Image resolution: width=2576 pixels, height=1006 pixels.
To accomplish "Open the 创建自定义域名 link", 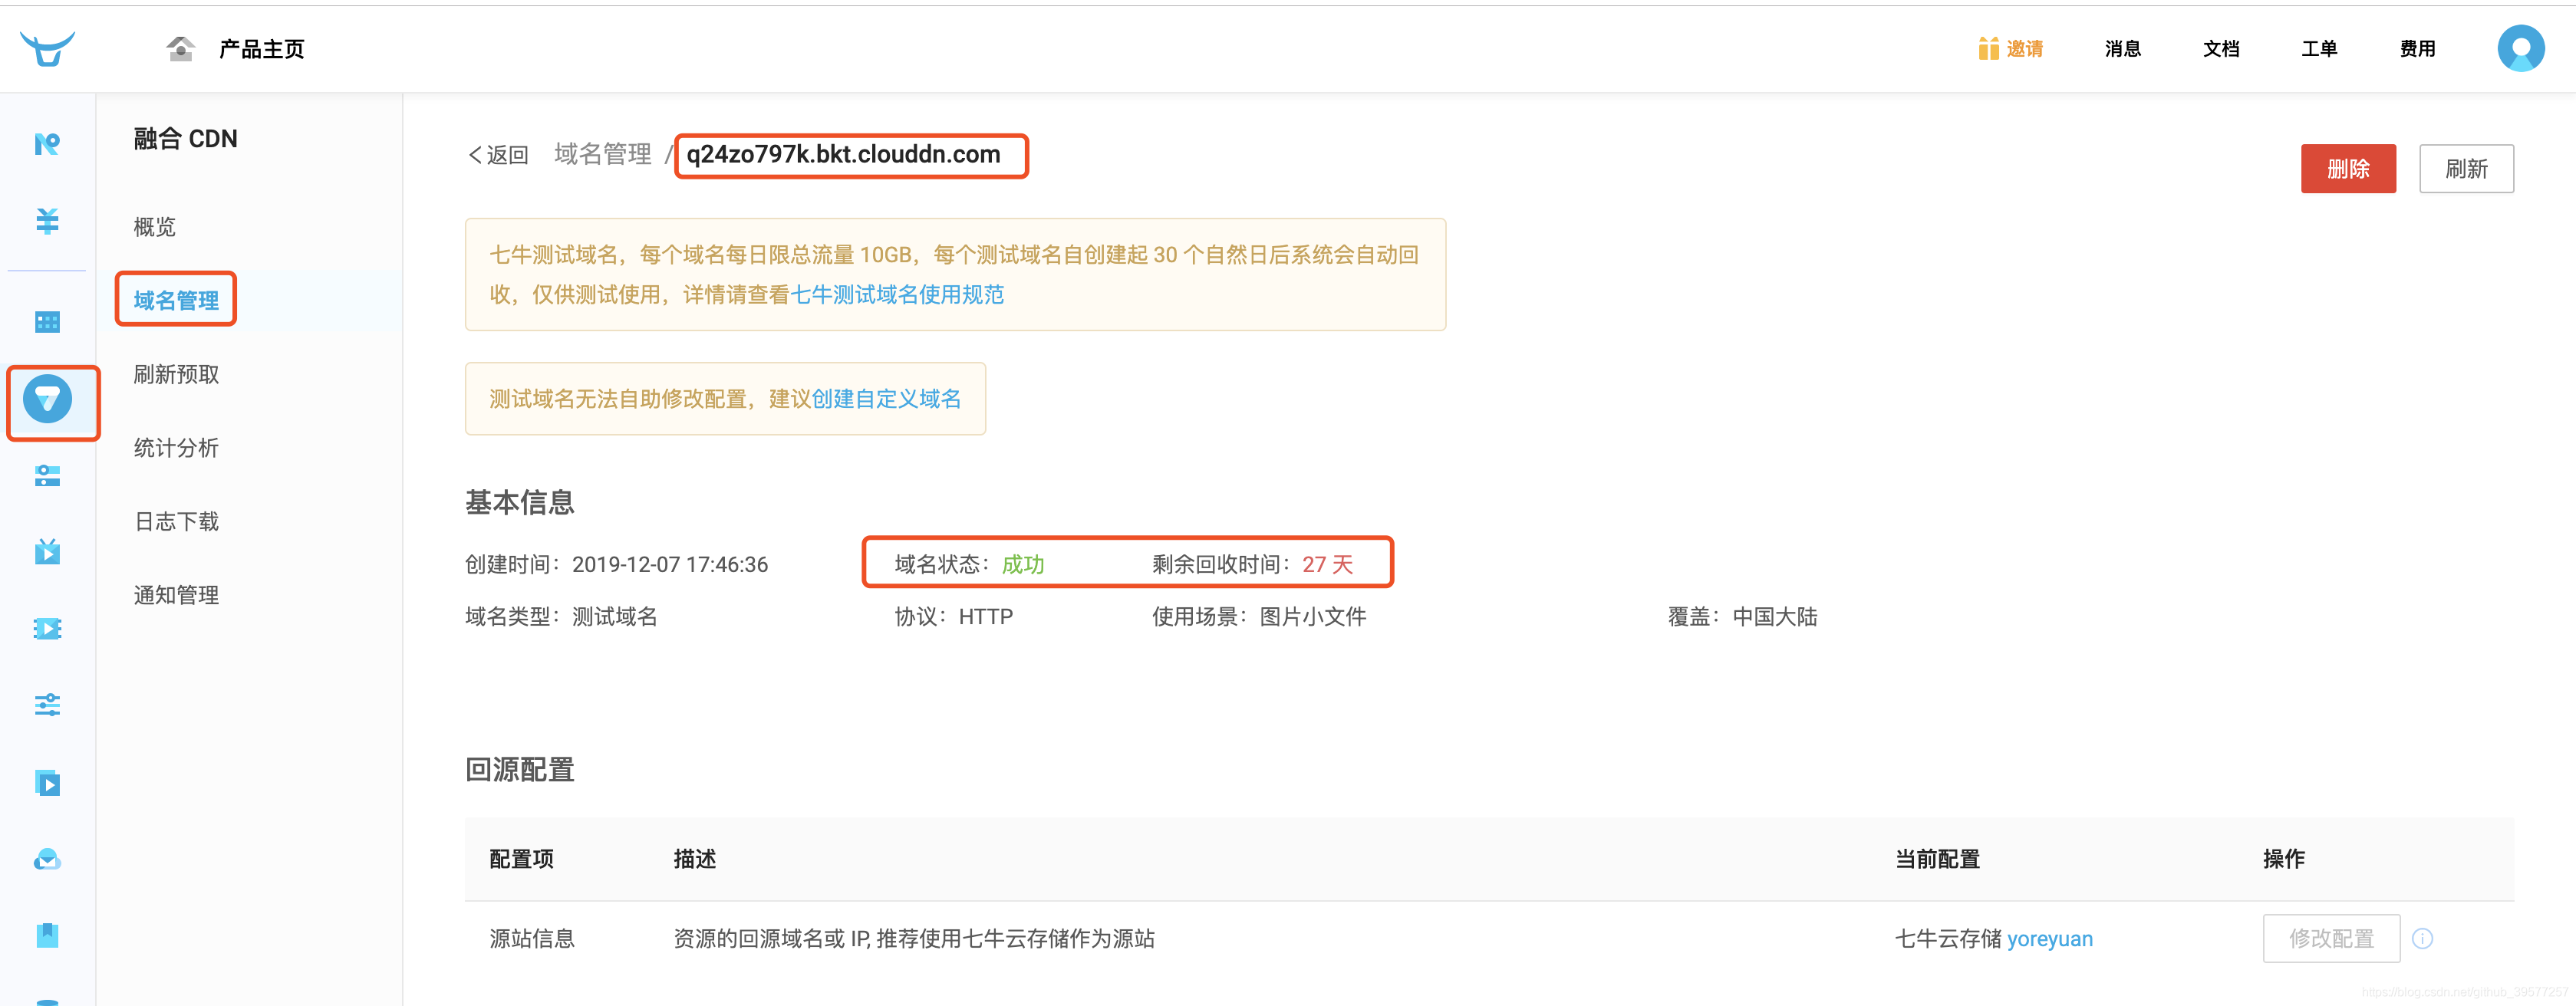I will 886,399.
